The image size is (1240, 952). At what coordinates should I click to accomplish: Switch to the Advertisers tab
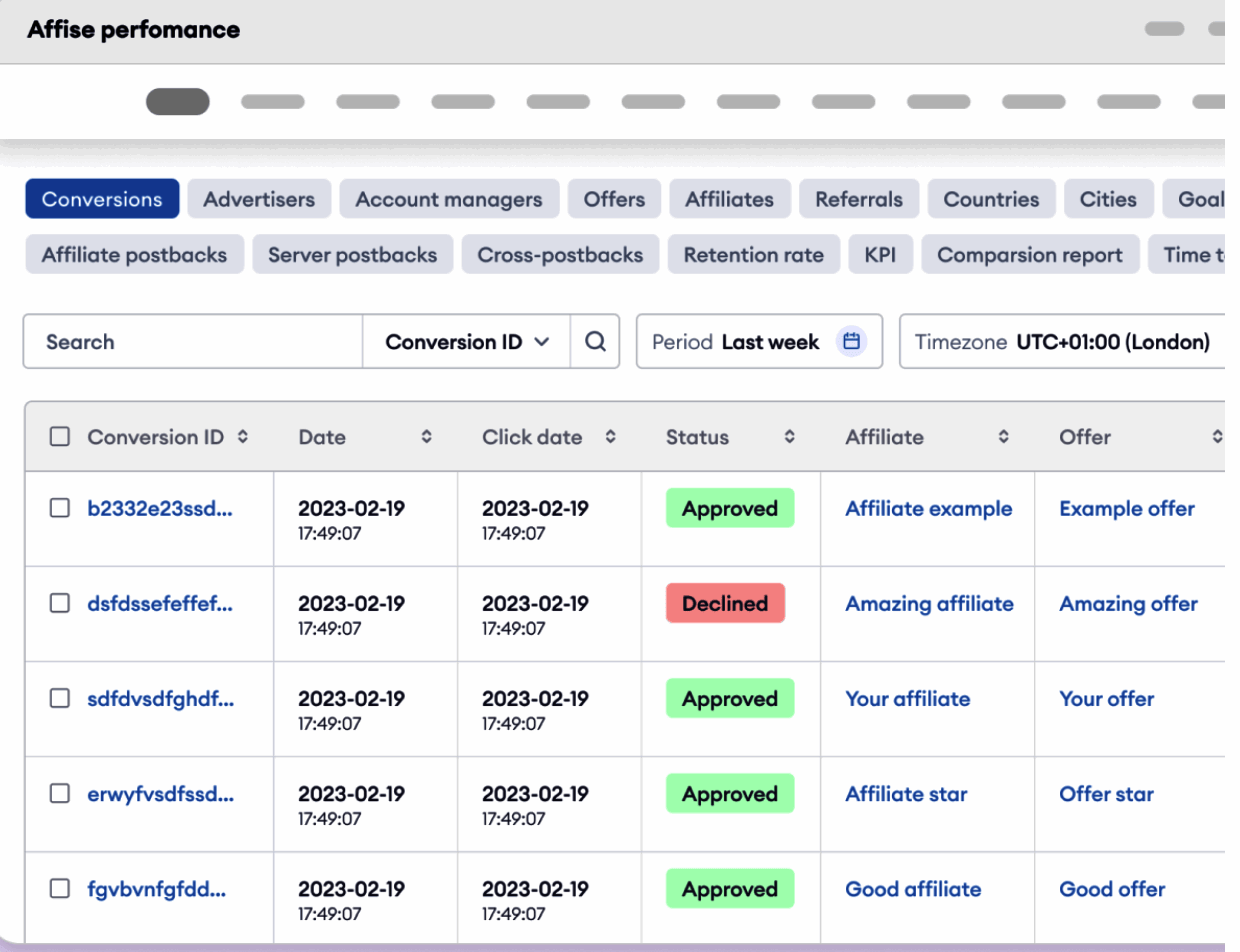coord(259,199)
